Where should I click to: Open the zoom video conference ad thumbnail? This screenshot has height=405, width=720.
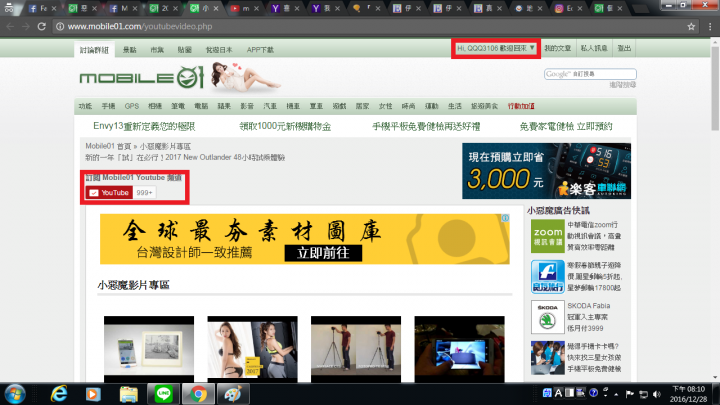[547, 236]
